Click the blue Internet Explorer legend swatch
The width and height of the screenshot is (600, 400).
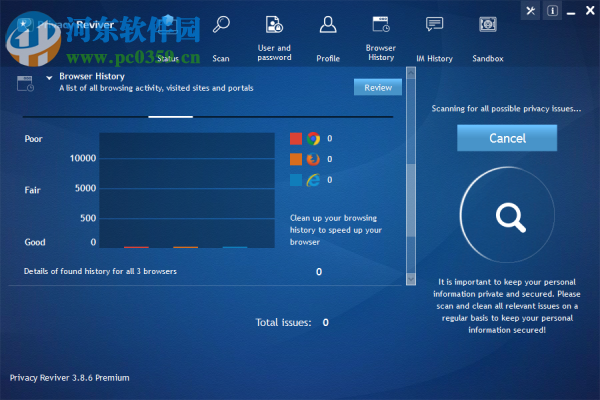pyautogui.click(x=296, y=180)
